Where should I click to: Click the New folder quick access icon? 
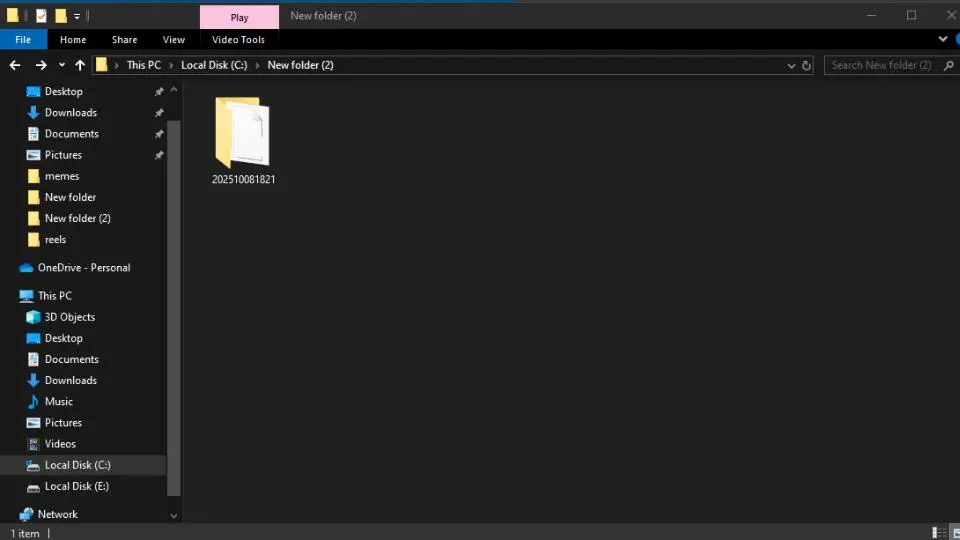coord(60,16)
